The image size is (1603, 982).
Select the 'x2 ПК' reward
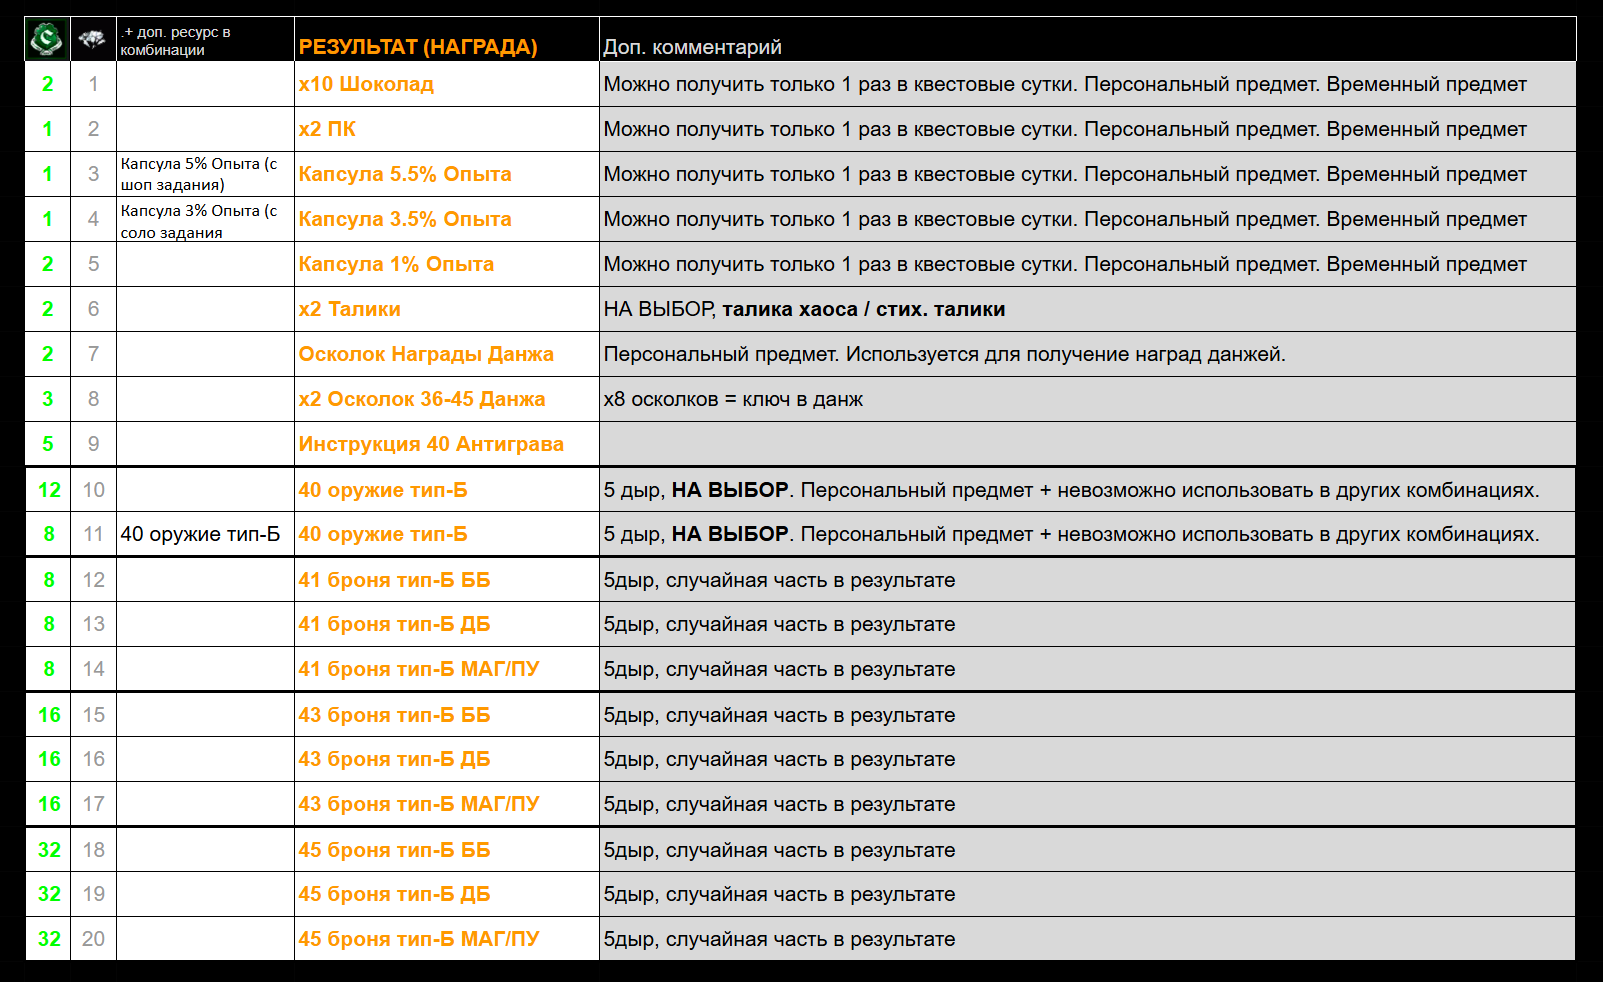[327, 129]
